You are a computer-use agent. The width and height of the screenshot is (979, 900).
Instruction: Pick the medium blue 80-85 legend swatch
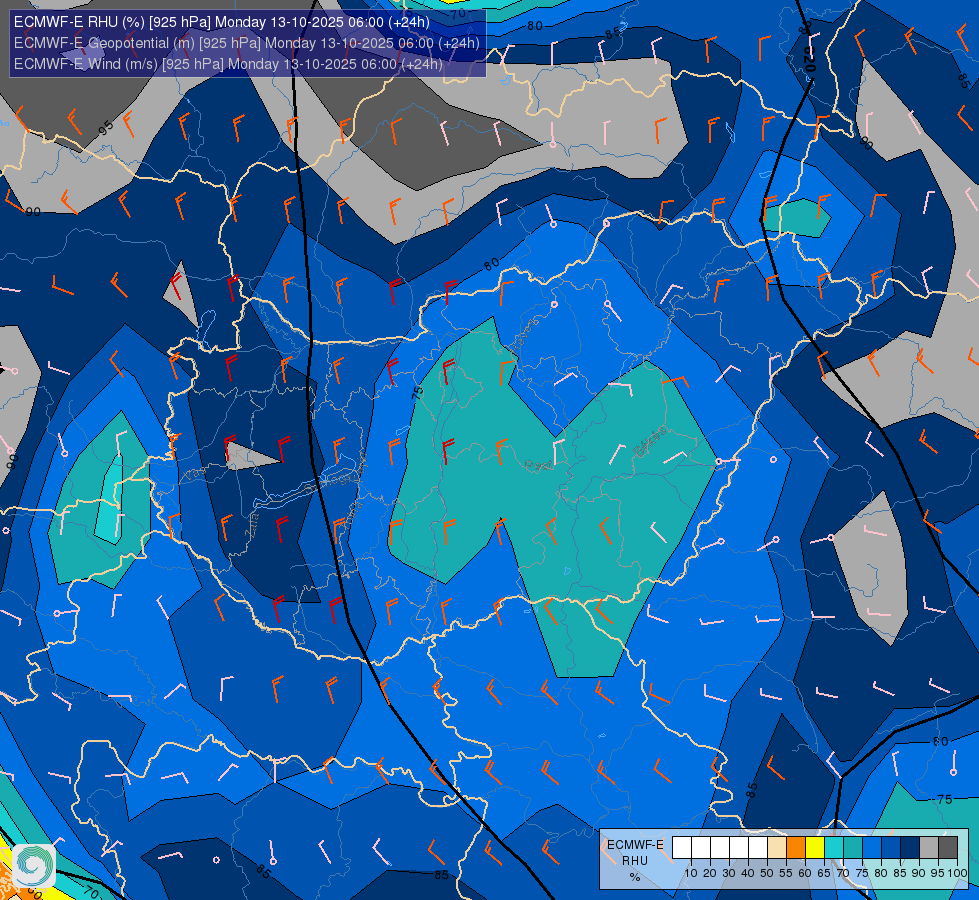(891, 847)
